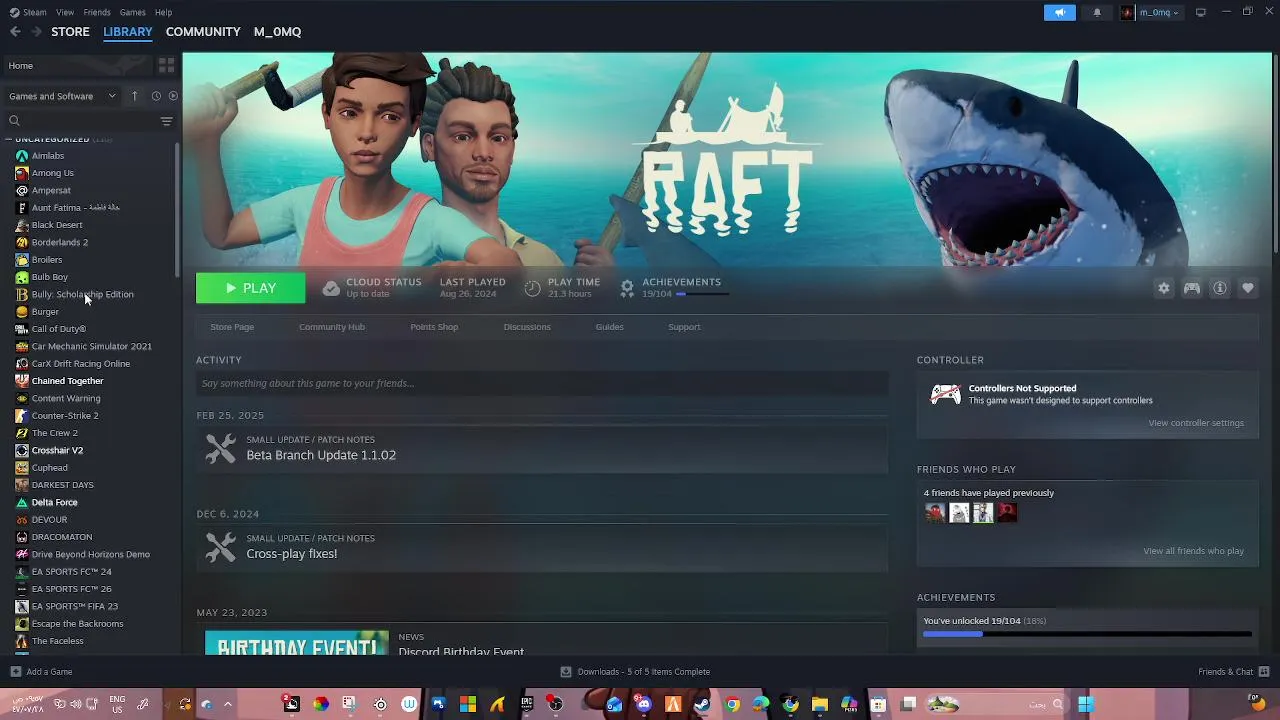Screen dimensions: 1280x720
Task: Open the Community Hub link
Action: pyautogui.click(x=332, y=327)
